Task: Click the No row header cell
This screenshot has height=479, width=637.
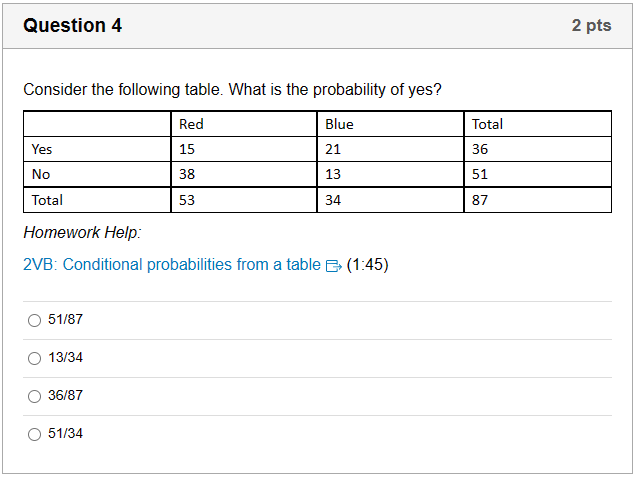Action: 97,174
